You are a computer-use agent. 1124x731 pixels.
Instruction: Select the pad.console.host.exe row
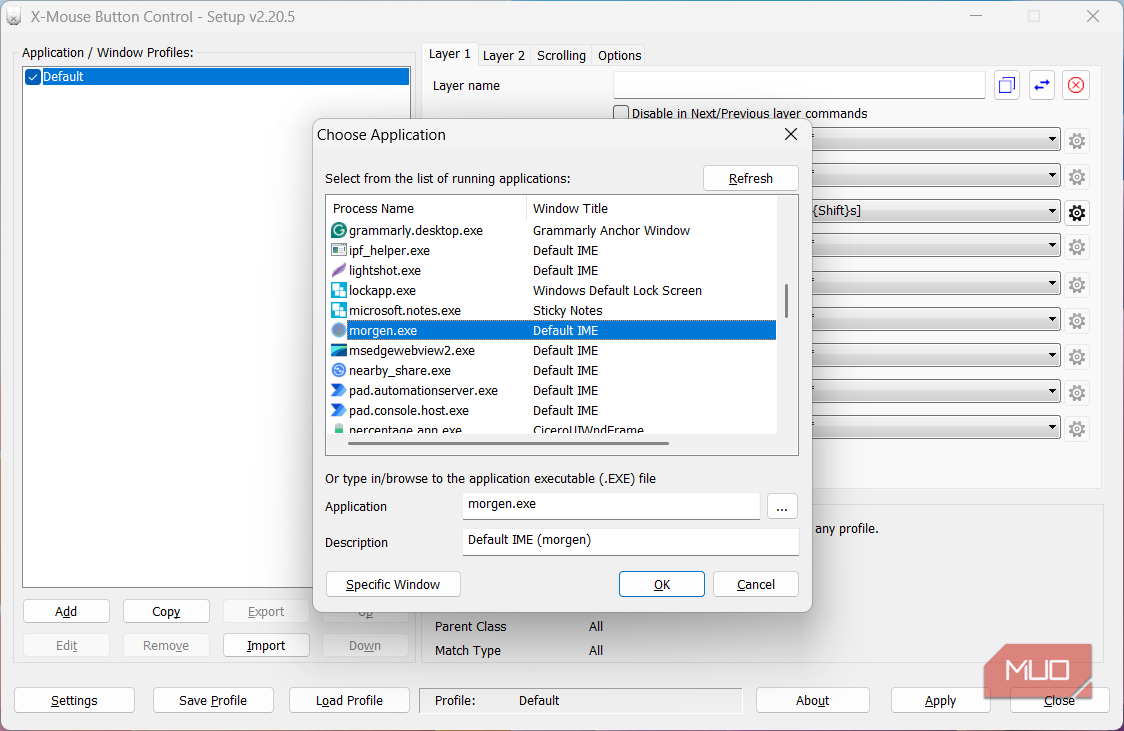(x=552, y=411)
